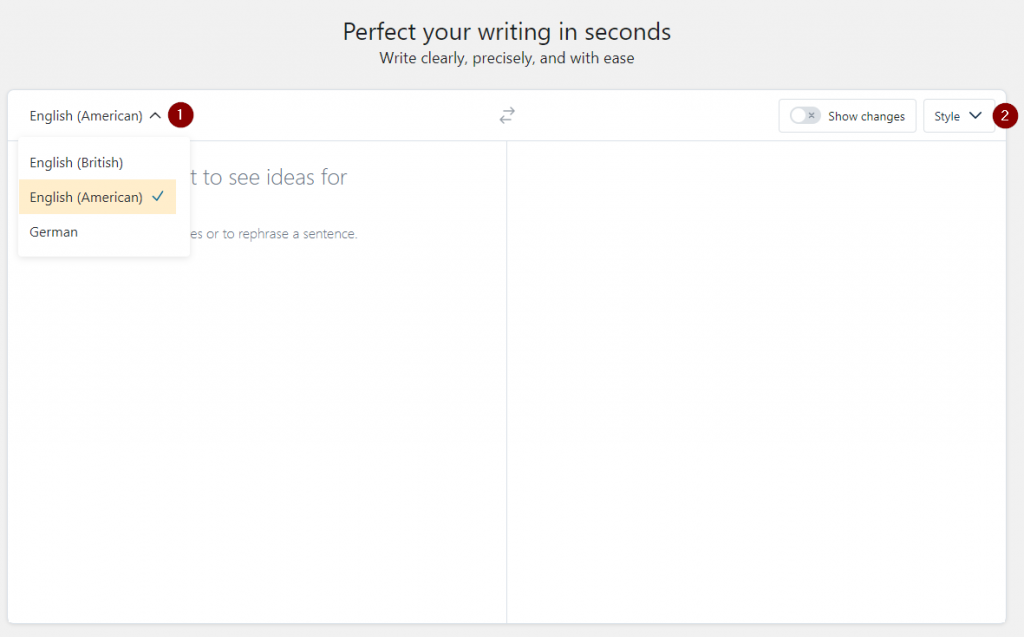Screen dimensions: 1024x637
Task: Collapse the language list using the up chevron
Action: pos(155,116)
